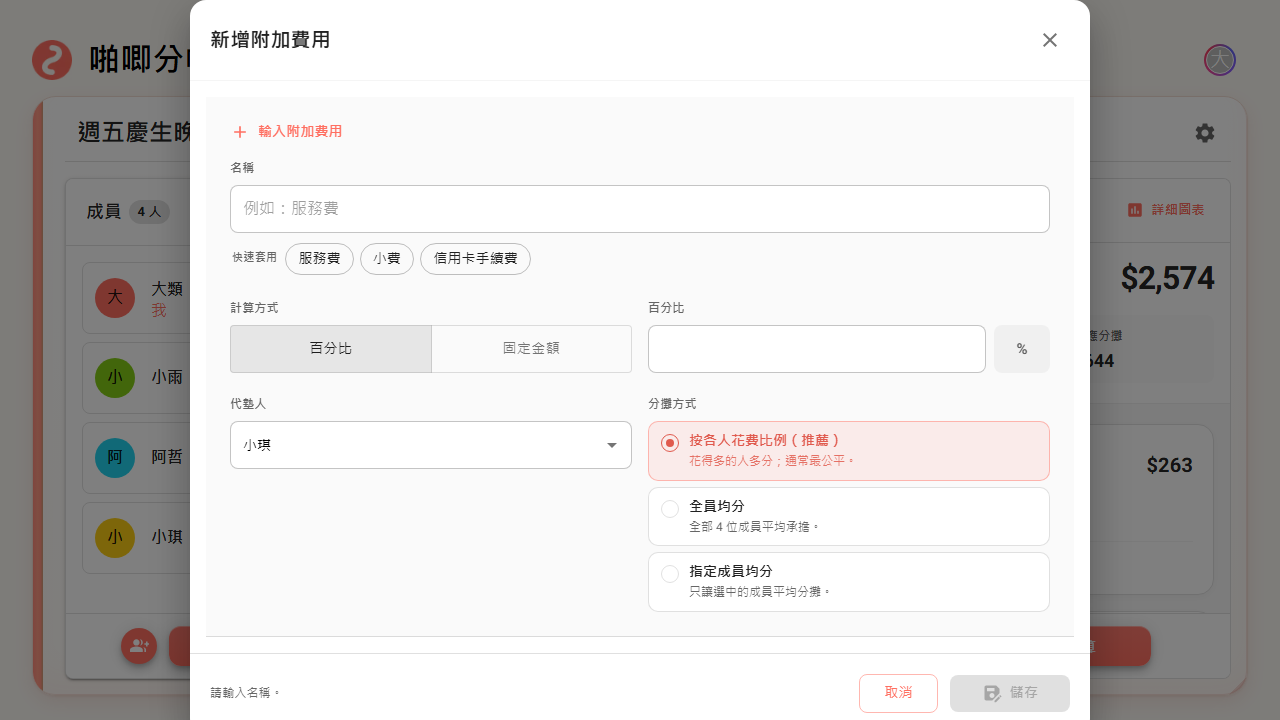1280x720 pixels.
Task: Click 週五慶生 event title in background
Action: [134, 132]
